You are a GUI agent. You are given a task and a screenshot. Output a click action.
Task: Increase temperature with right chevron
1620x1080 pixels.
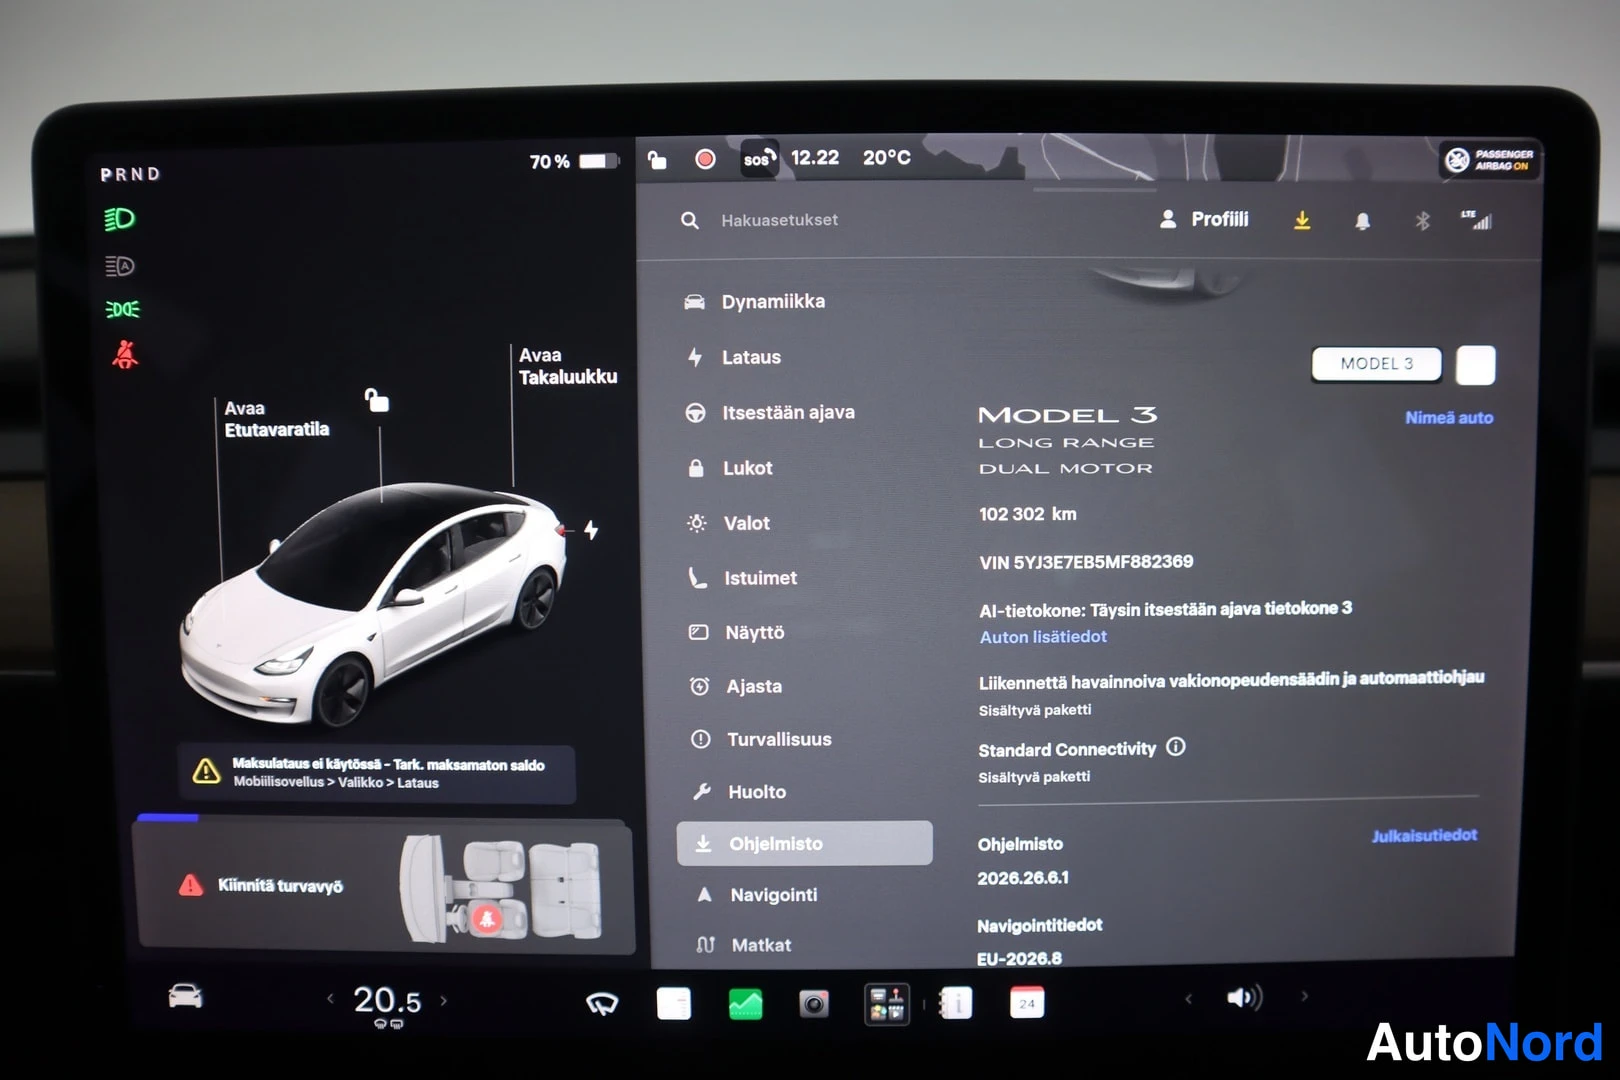(x=444, y=1000)
